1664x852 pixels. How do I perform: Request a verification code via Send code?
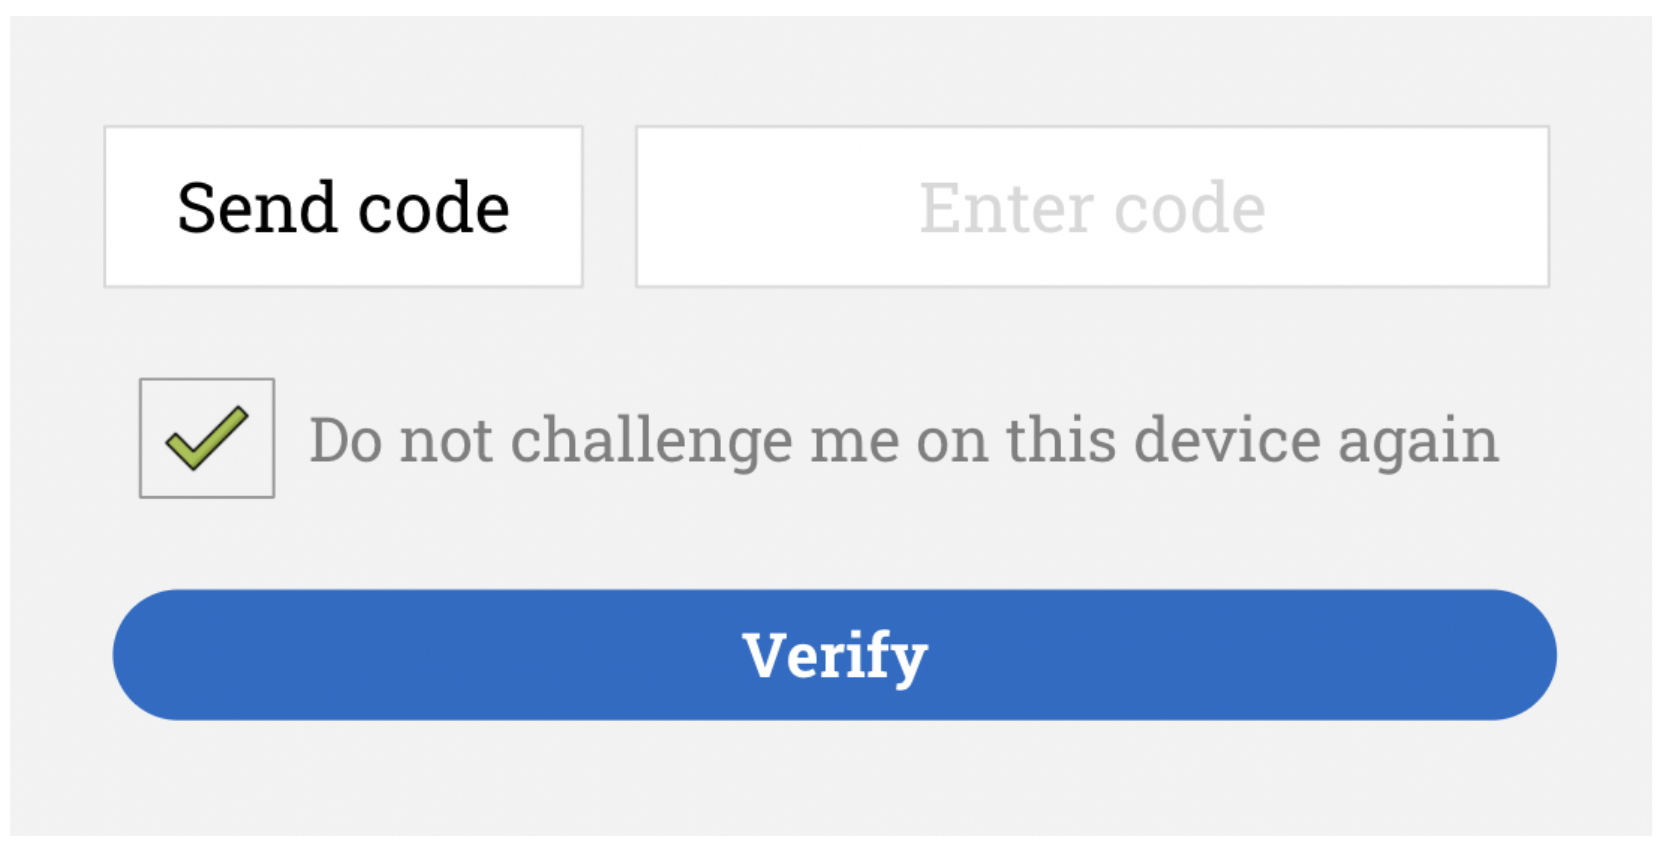click(x=343, y=207)
